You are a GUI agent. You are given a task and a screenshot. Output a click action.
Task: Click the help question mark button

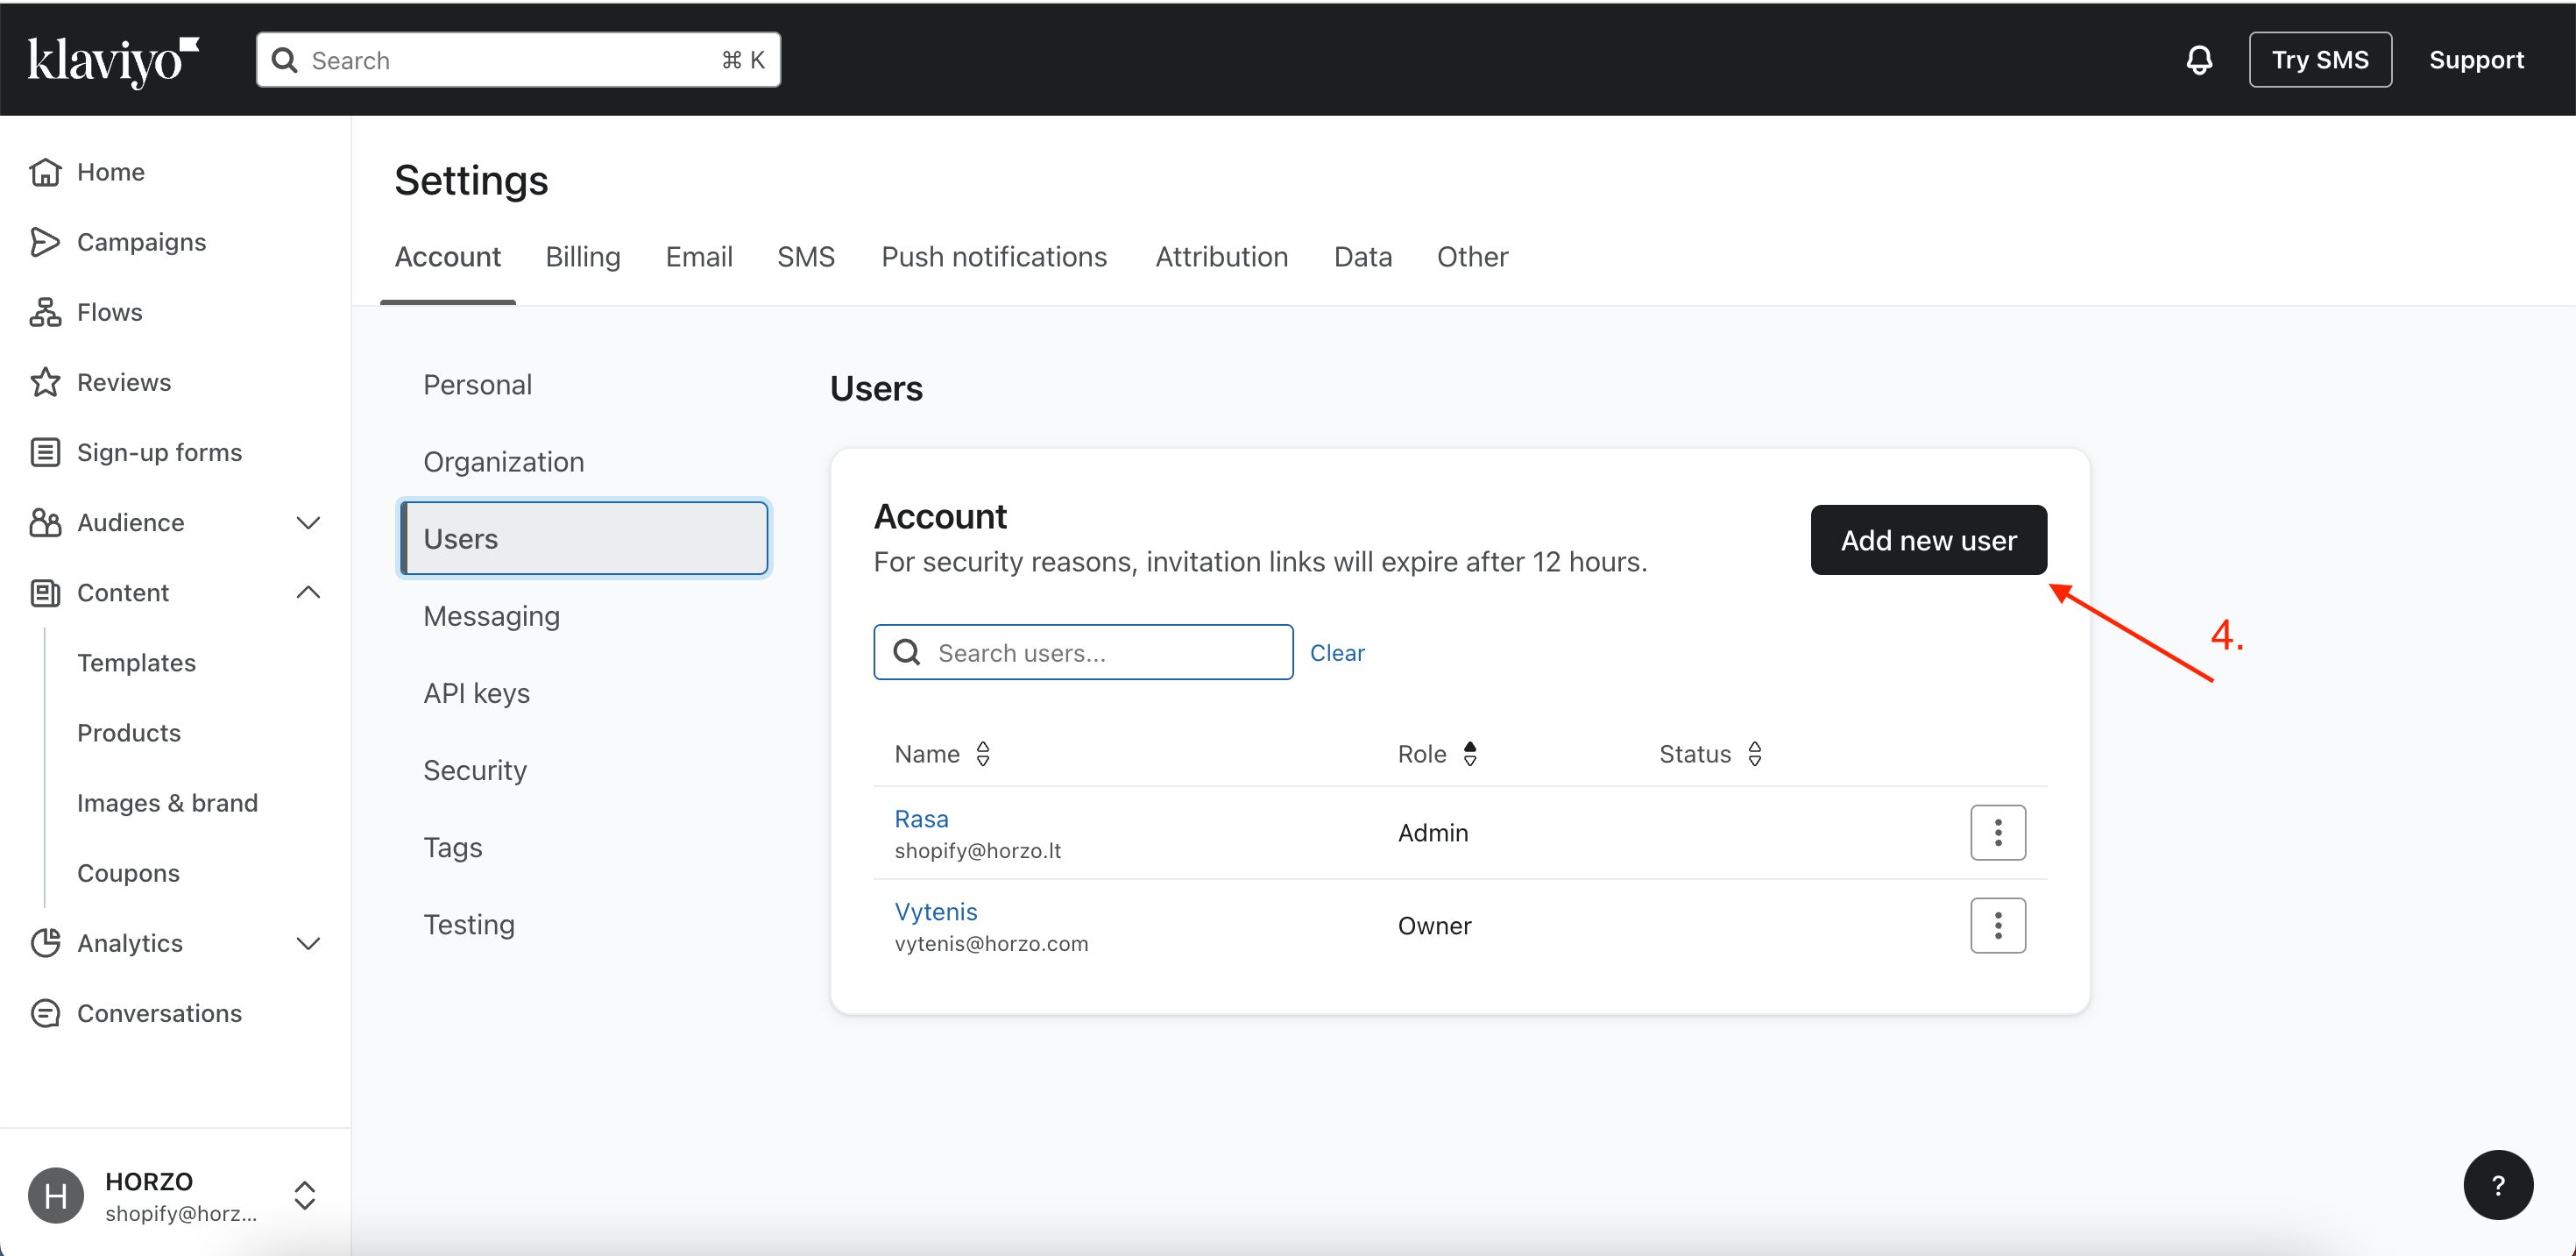coord(2497,1185)
